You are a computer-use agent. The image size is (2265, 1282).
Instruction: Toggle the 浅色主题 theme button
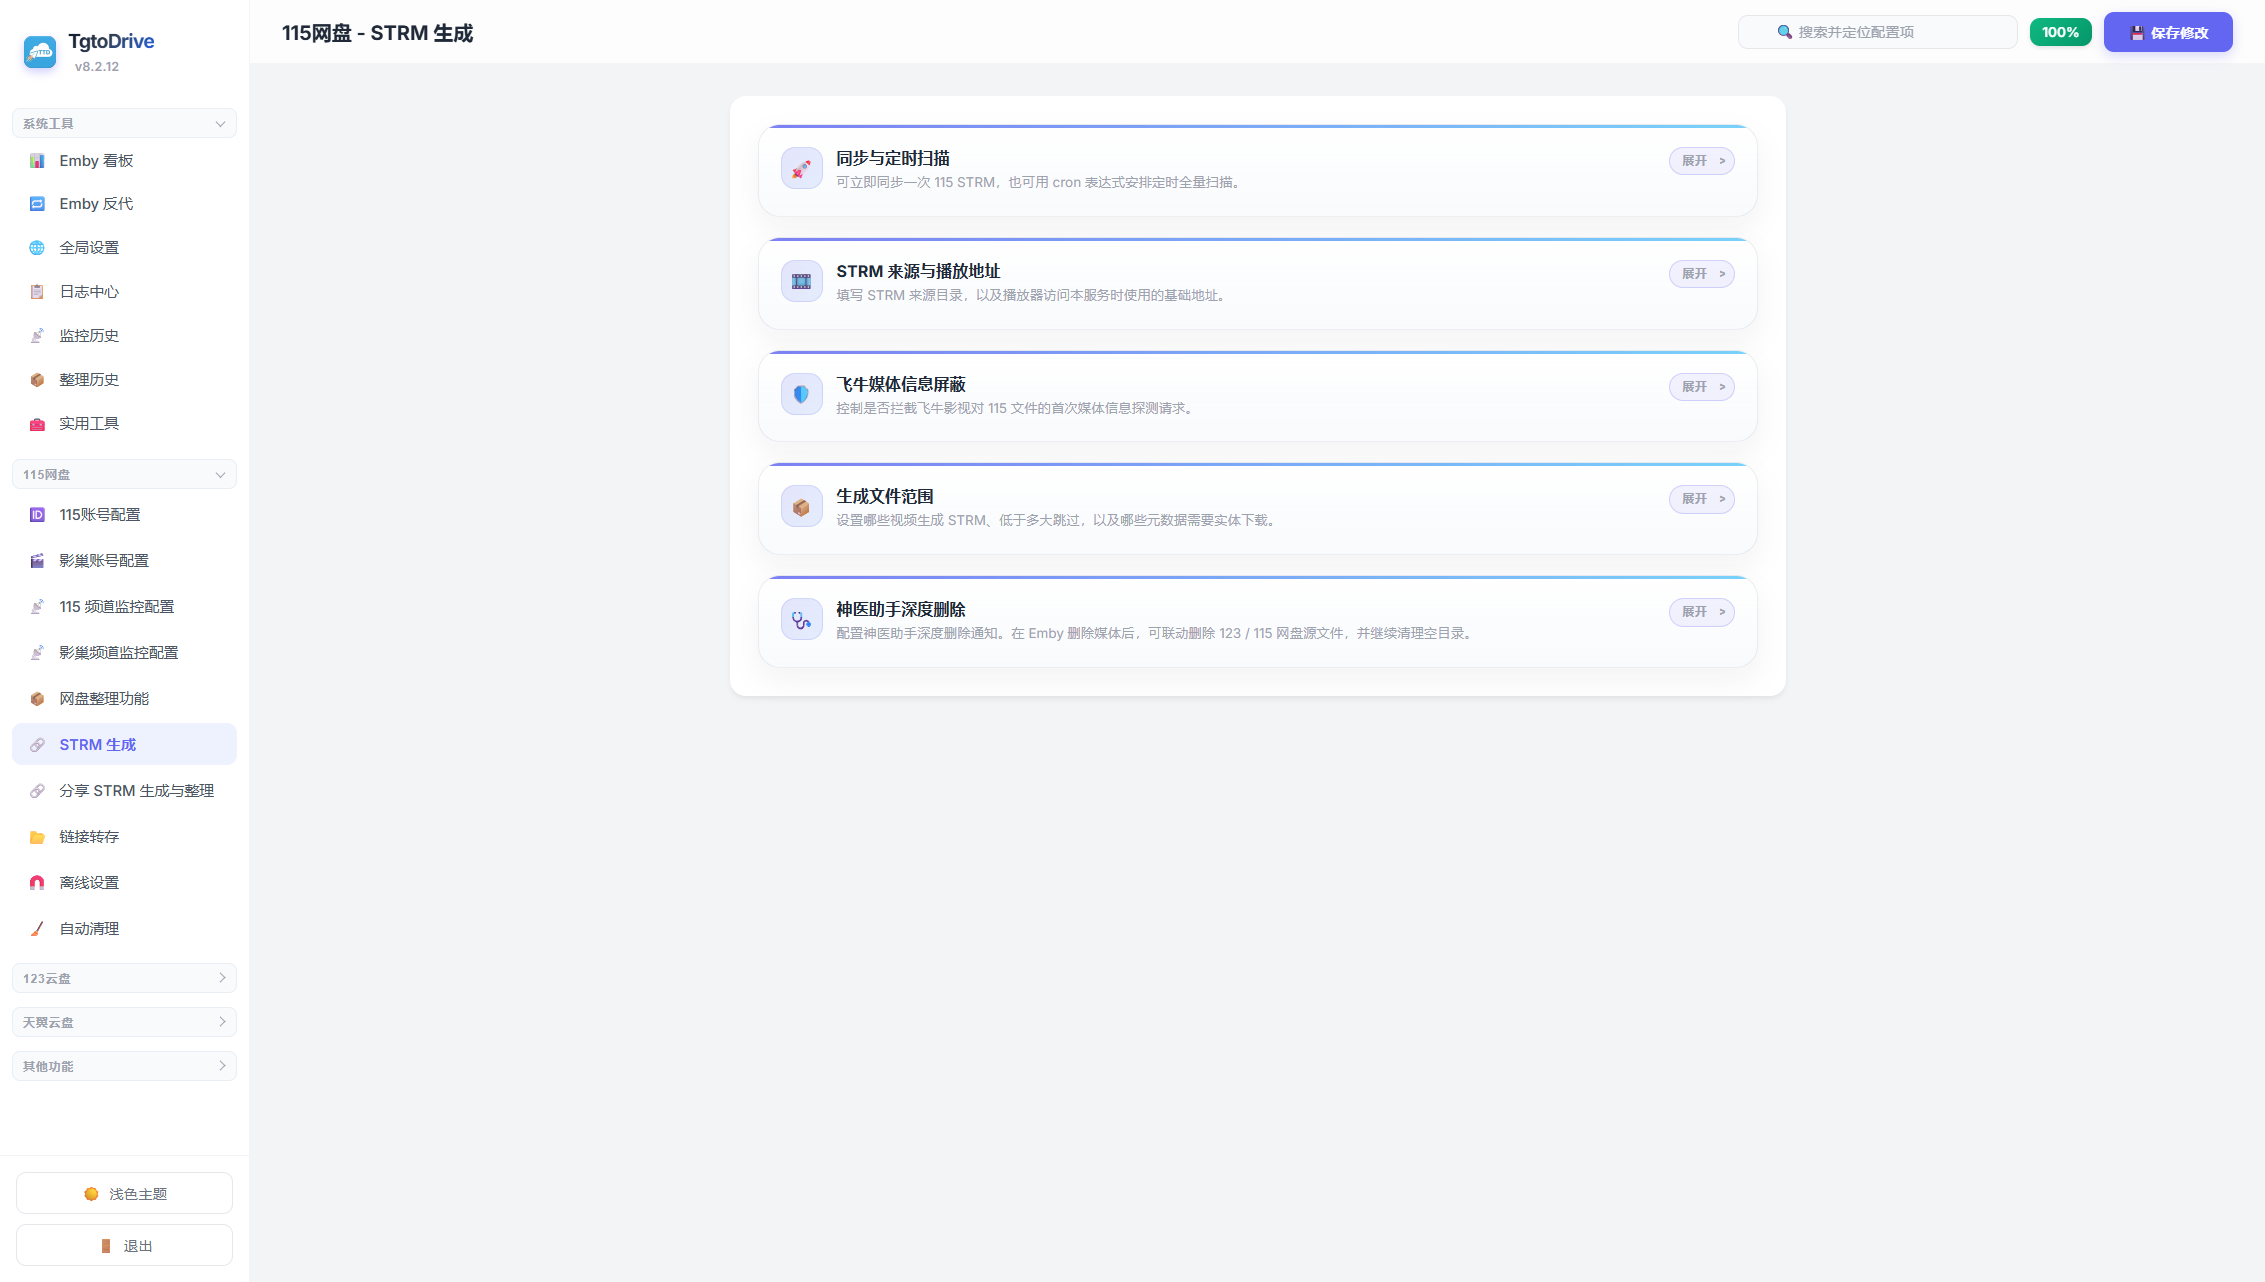(x=124, y=1193)
